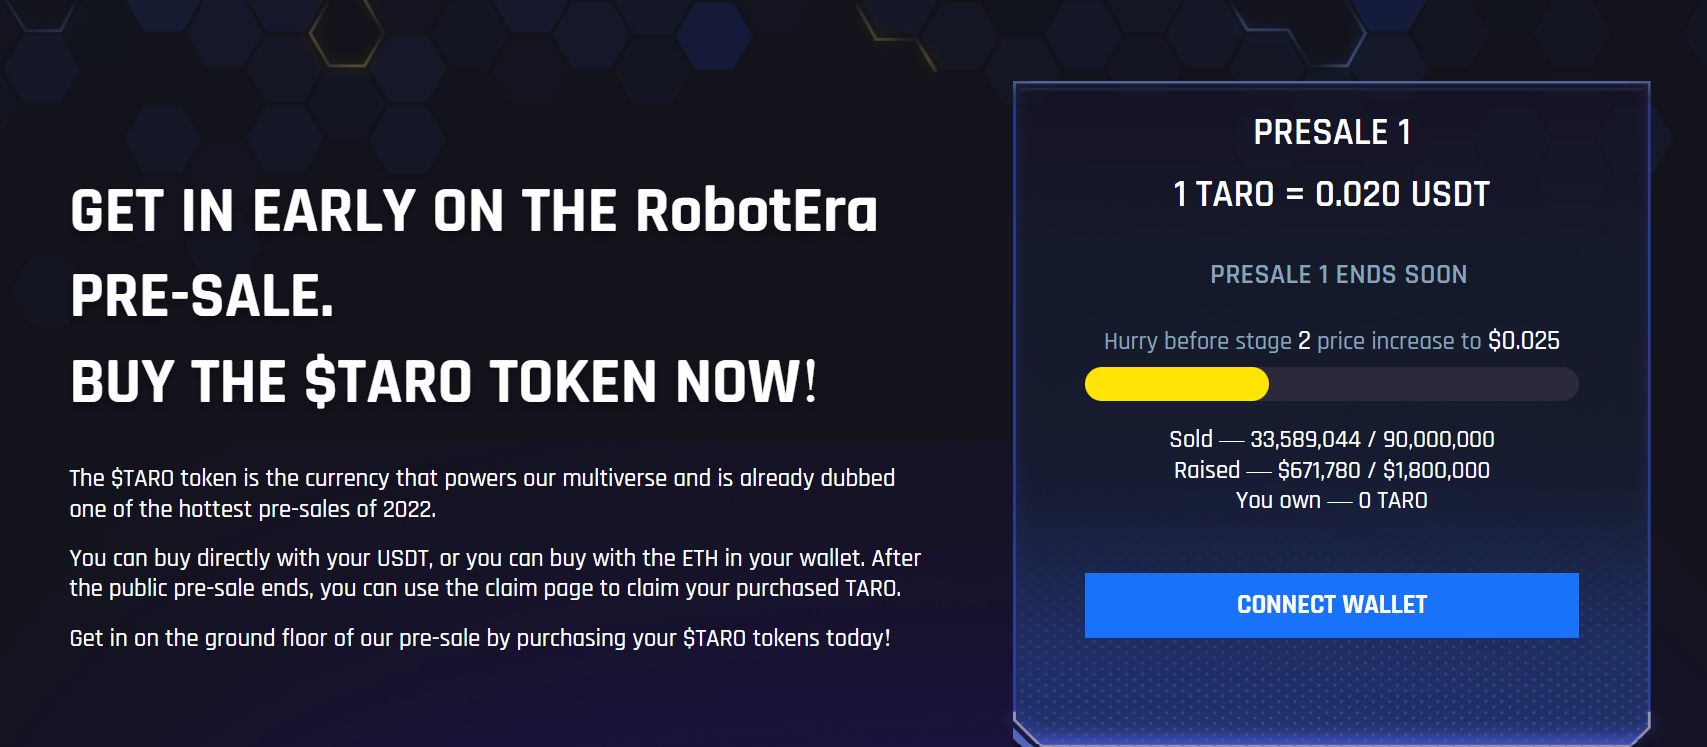Image resolution: width=1707 pixels, height=747 pixels.
Task: Click the $0.025 next stage price
Action: (1524, 341)
